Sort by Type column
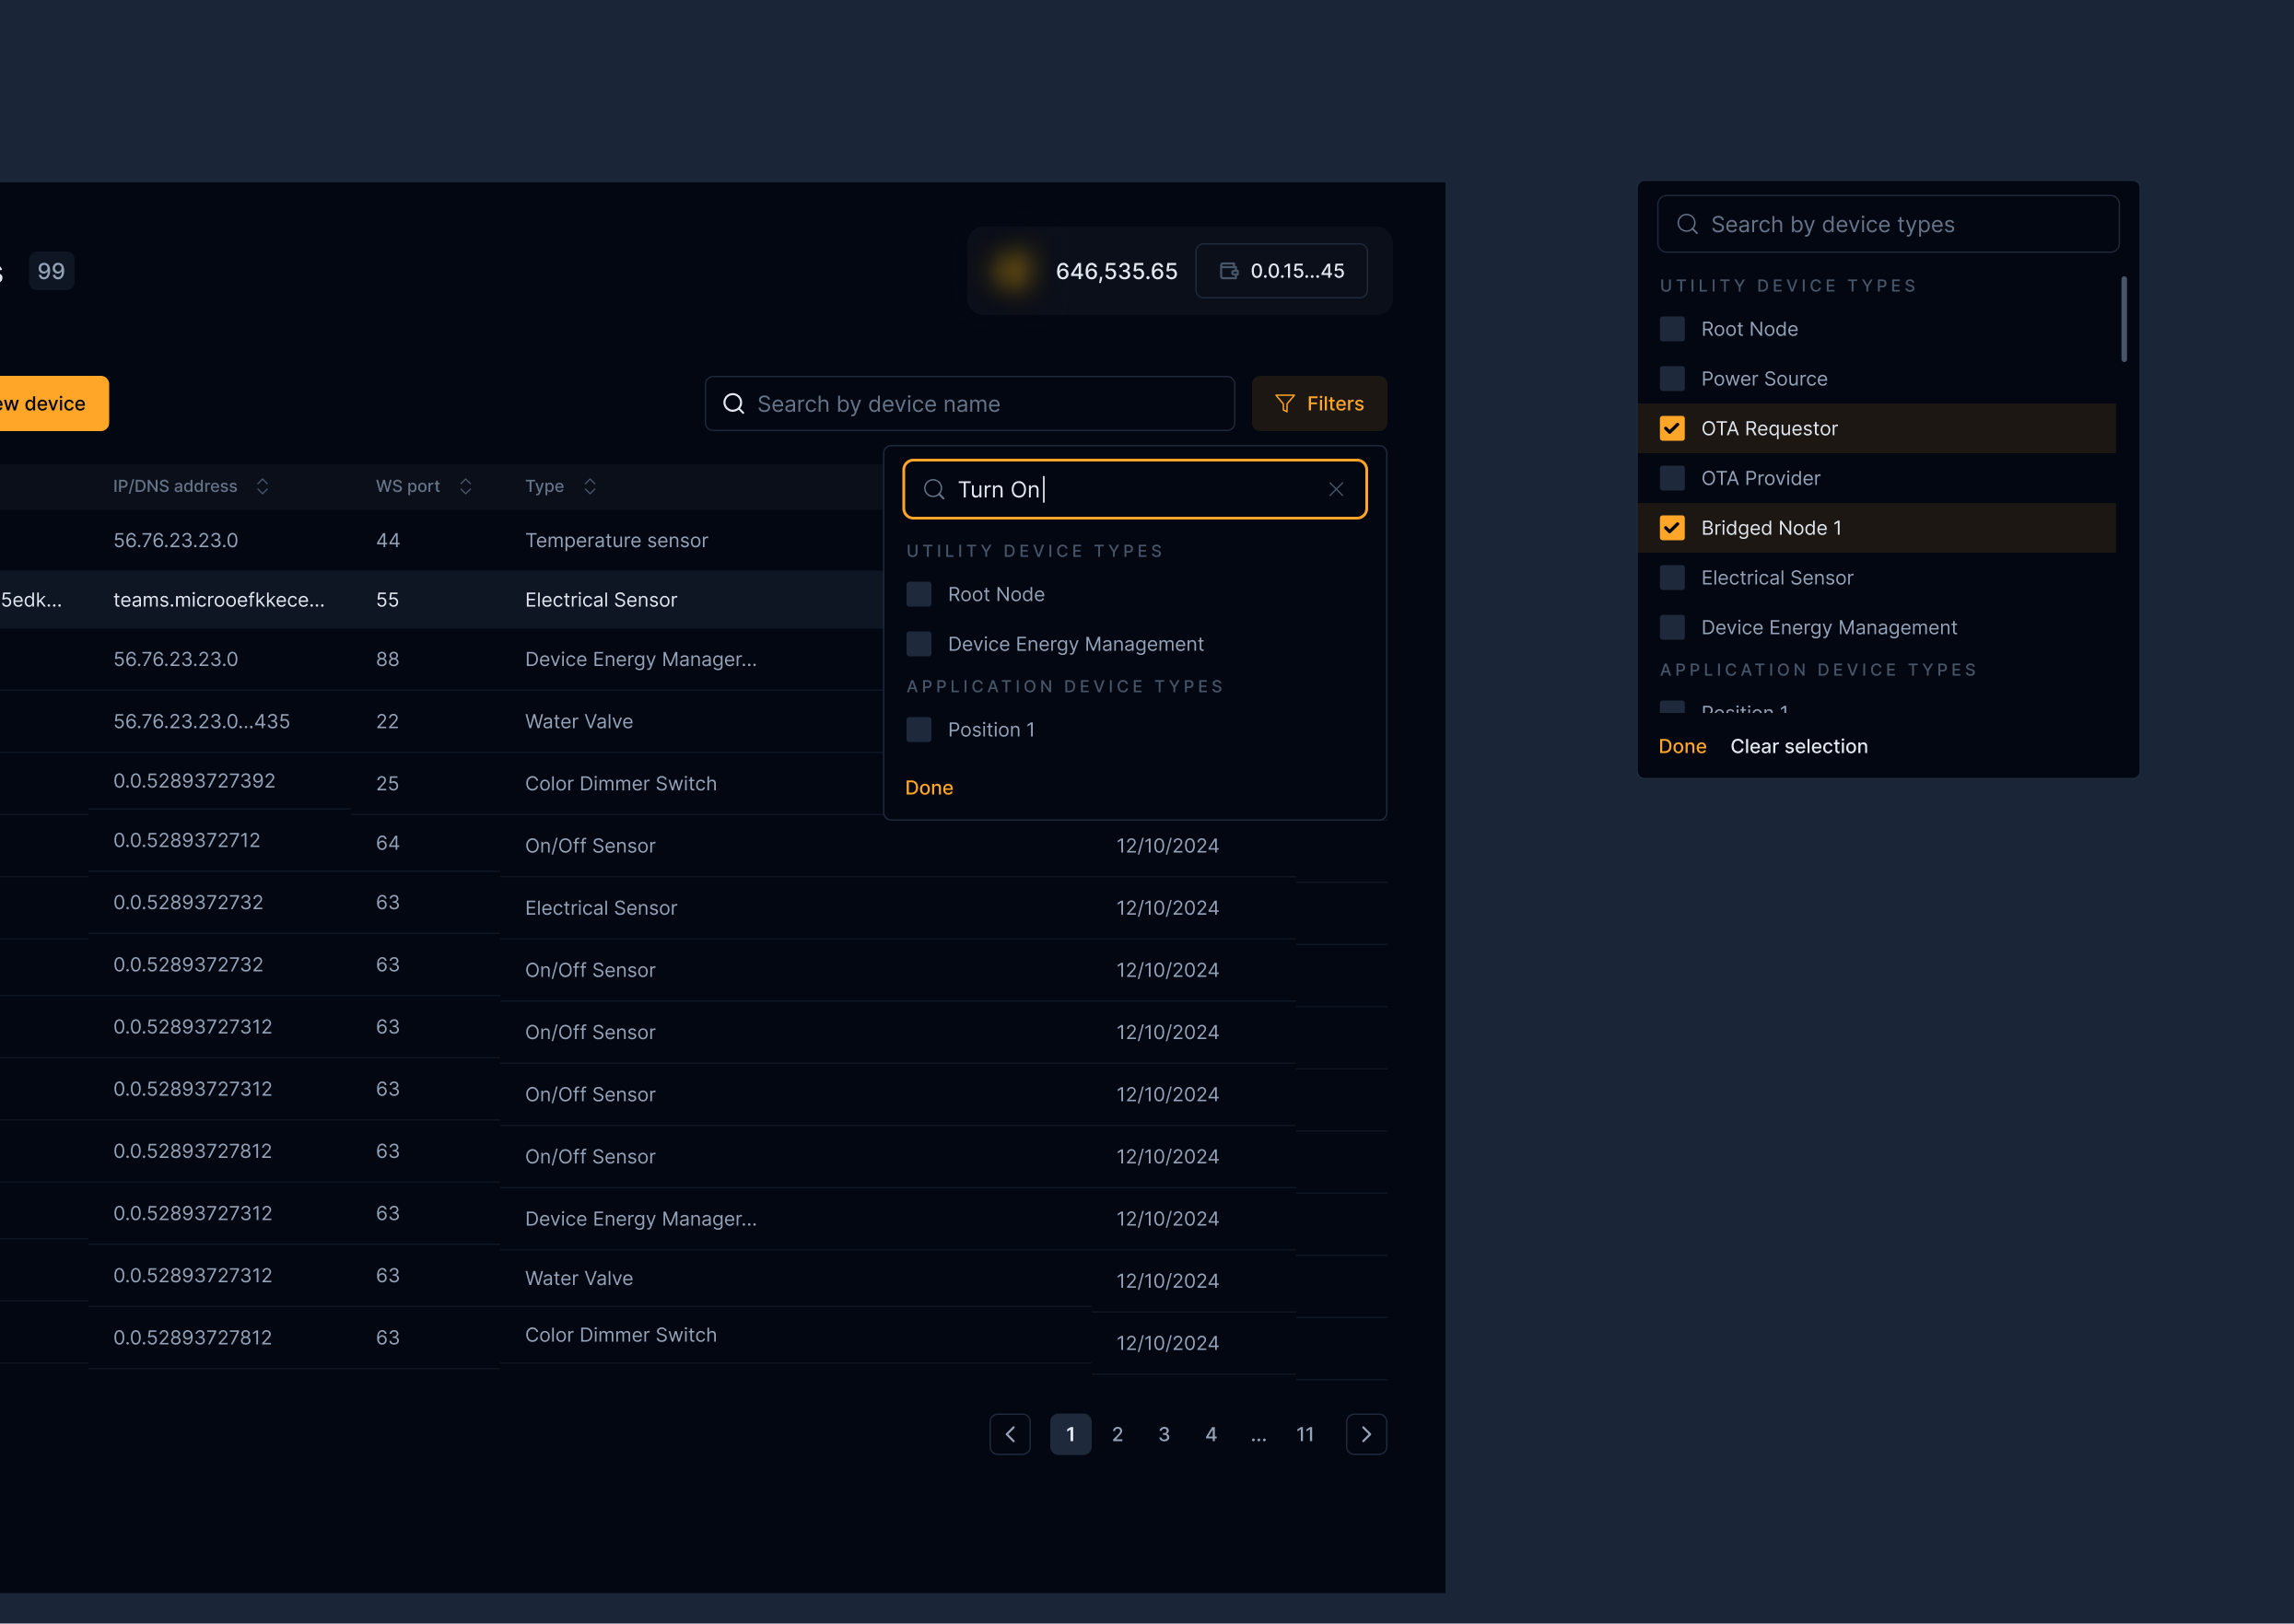This screenshot has width=2294, height=1624. coord(589,486)
